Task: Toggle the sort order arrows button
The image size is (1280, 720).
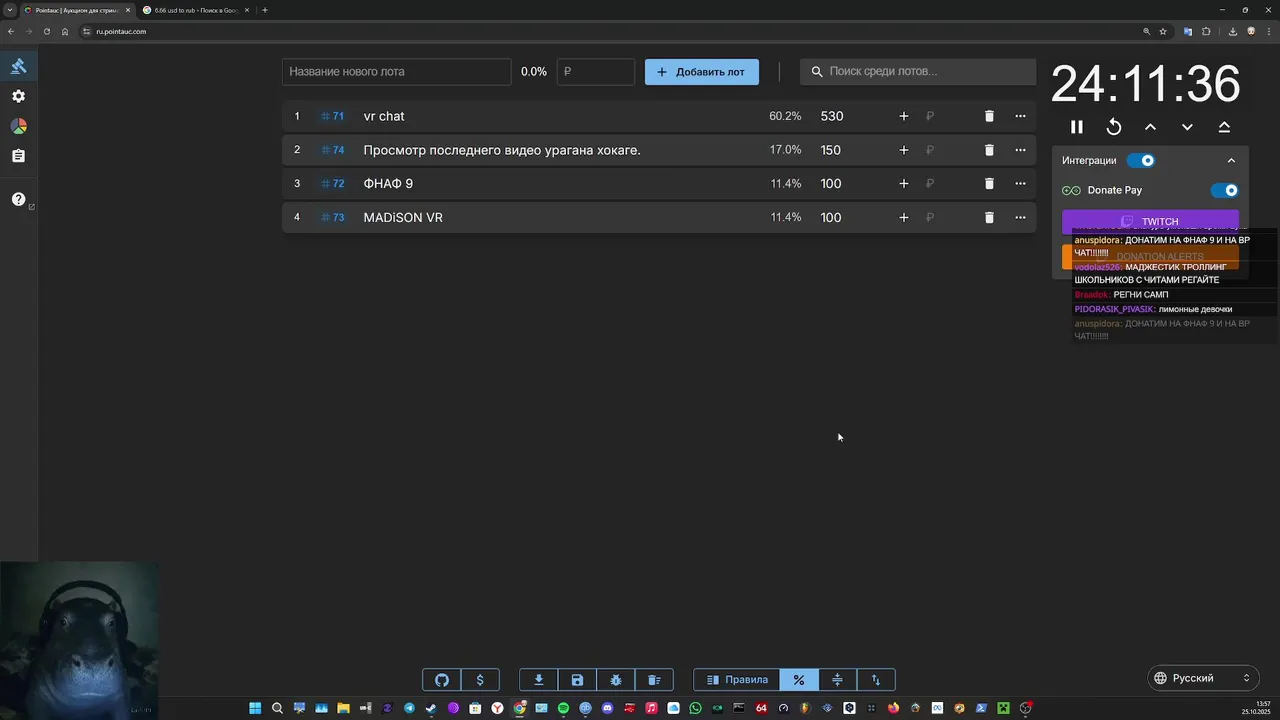Action: pyautogui.click(x=876, y=680)
